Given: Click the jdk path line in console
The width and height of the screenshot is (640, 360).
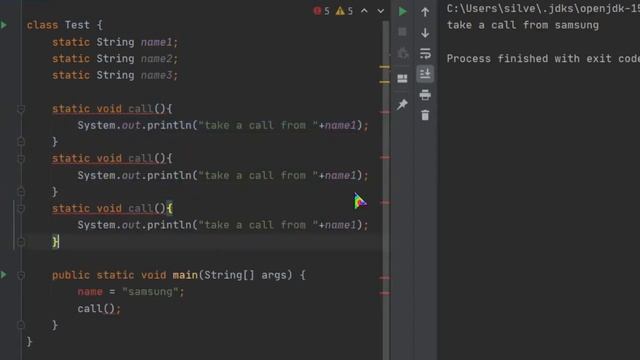Looking at the screenshot, I should coord(543,9).
